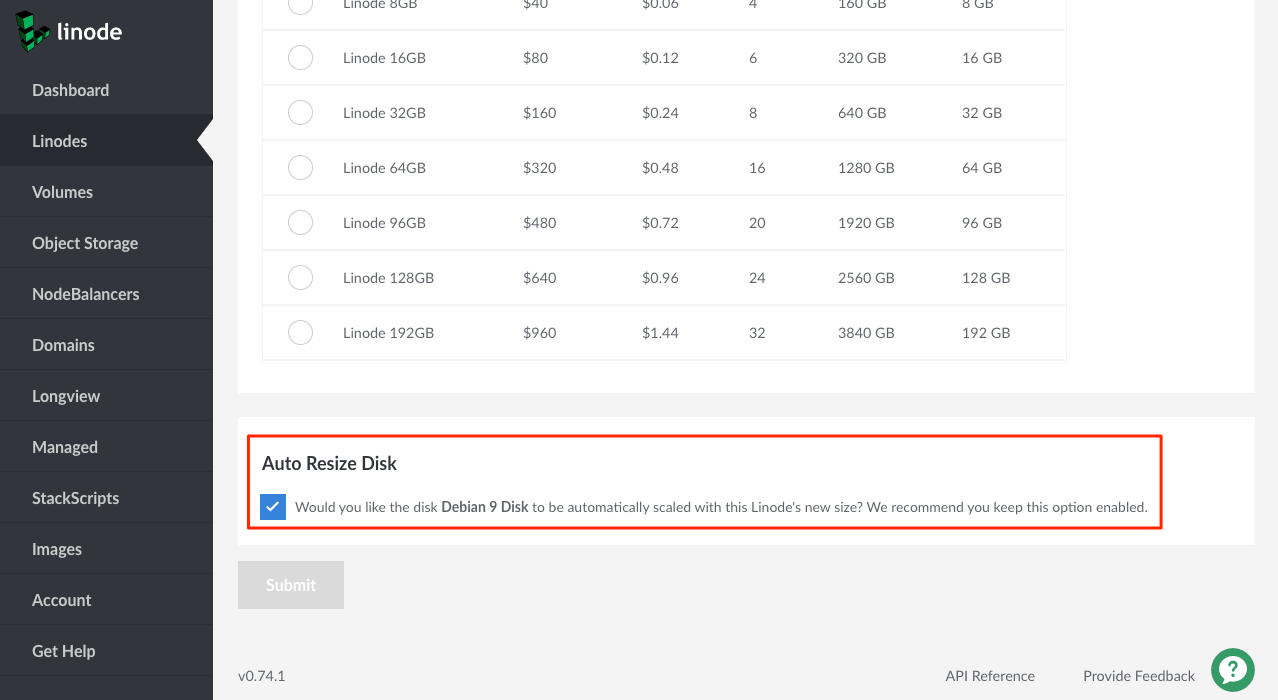Open Get Help in the sidebar
The height and width of the screenshot is (700, 1278).
(63, 651)
